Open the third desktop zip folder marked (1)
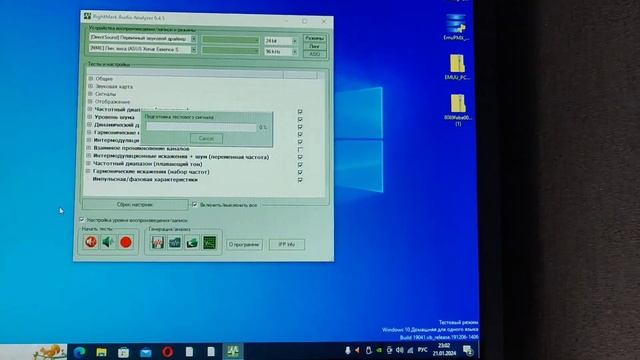Screen dimensions: 640x360 coord(458,110)
